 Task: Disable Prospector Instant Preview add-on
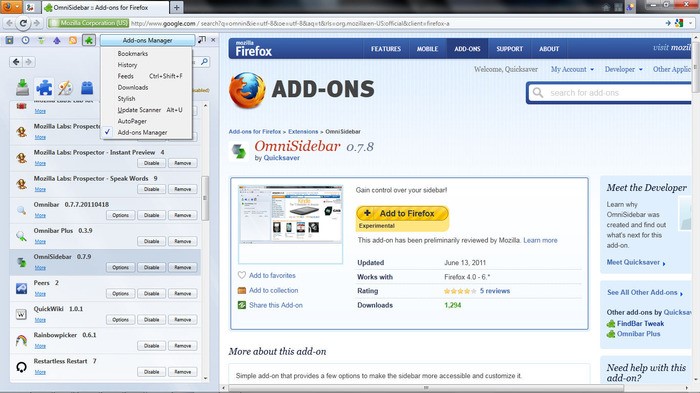(x=152, y=163)
